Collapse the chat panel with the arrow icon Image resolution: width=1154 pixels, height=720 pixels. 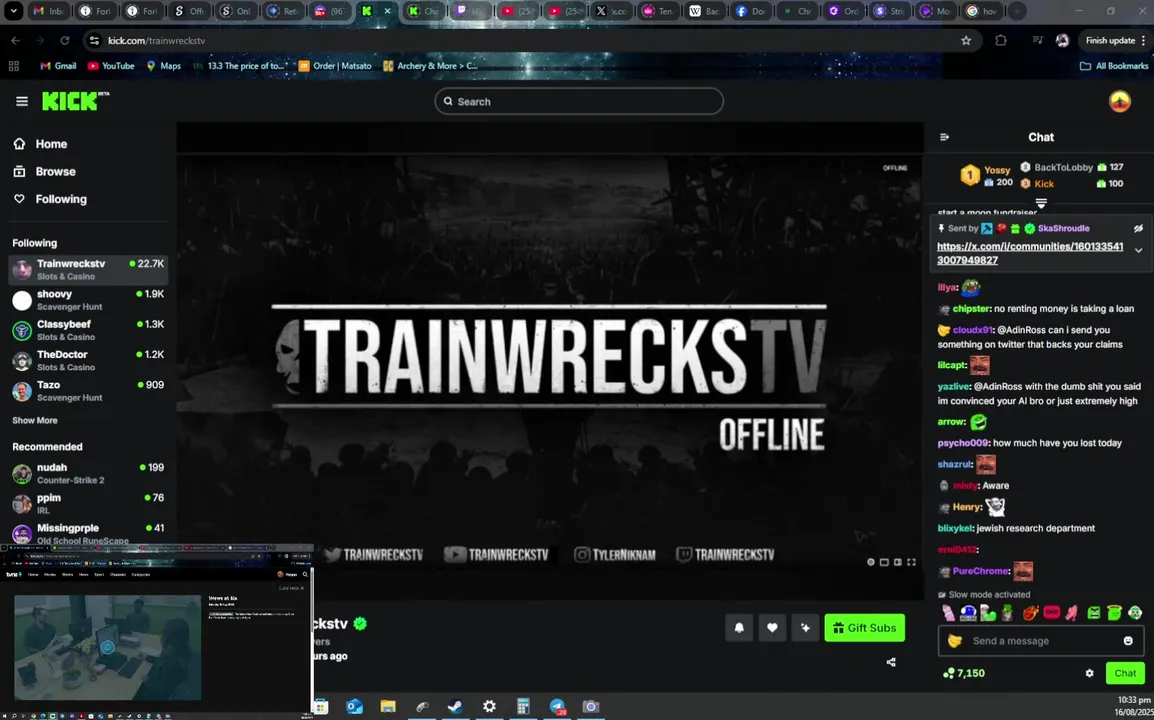[x=944, y=137]
